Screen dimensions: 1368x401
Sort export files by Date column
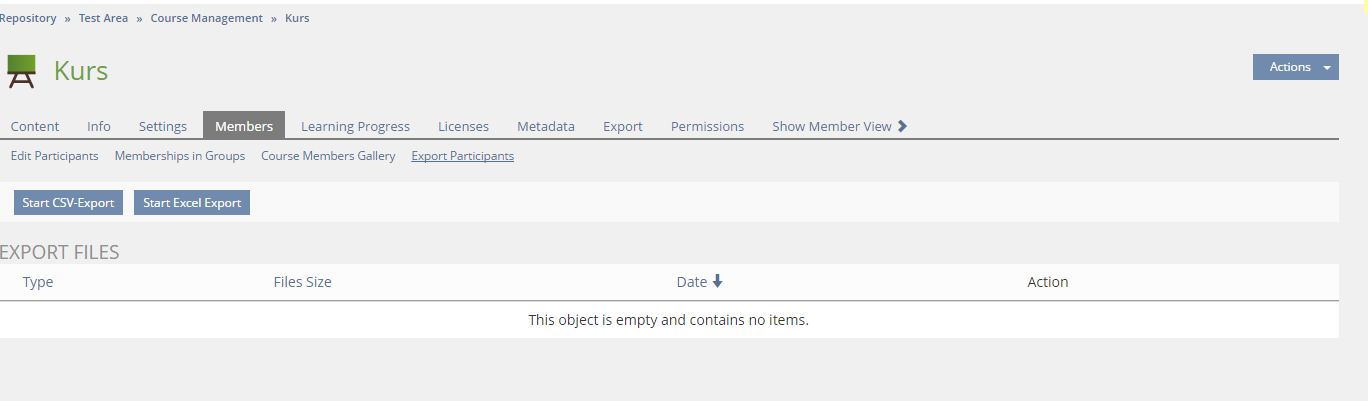point(692,282)
